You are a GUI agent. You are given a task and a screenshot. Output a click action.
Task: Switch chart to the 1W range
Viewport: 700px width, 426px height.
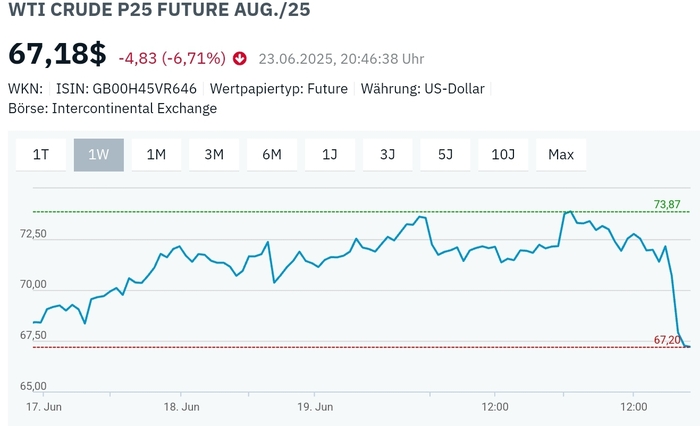coord(98,154)
